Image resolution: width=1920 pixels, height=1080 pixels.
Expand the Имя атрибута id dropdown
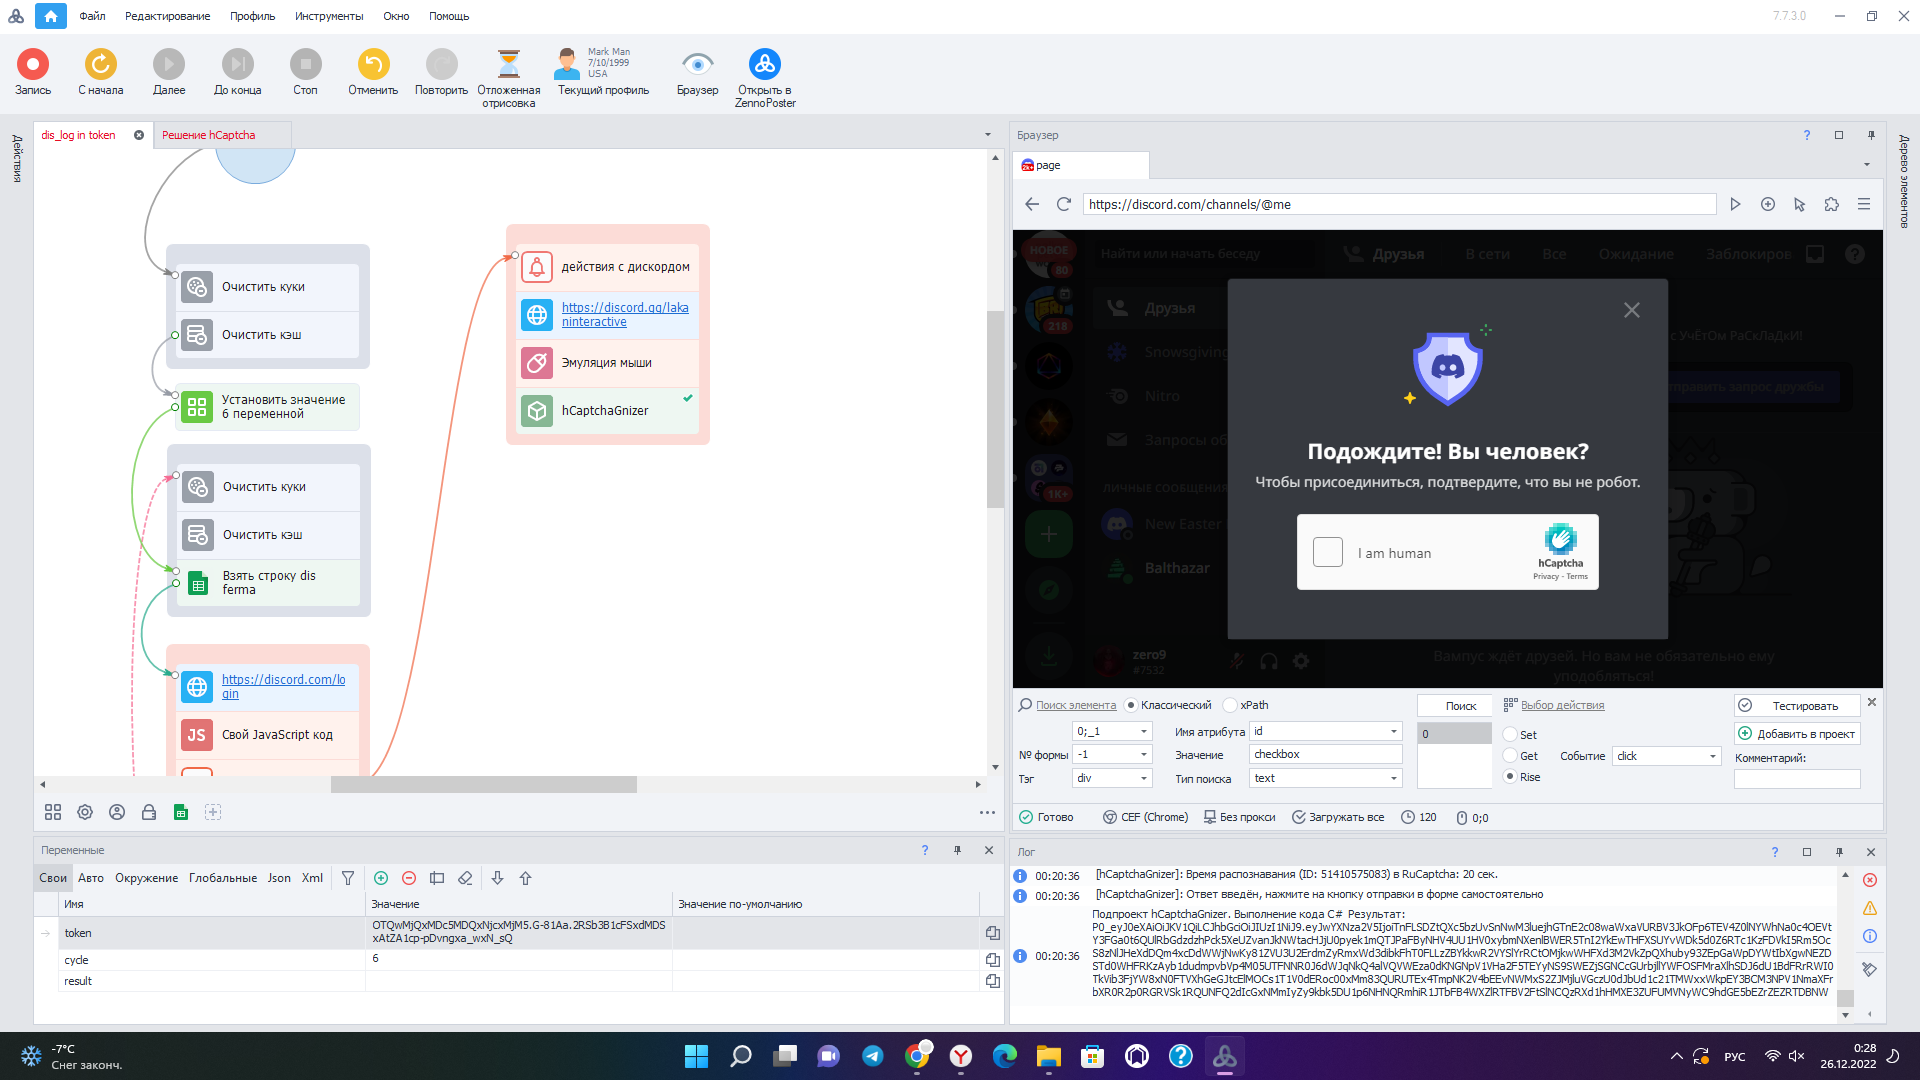point(1394,731)
